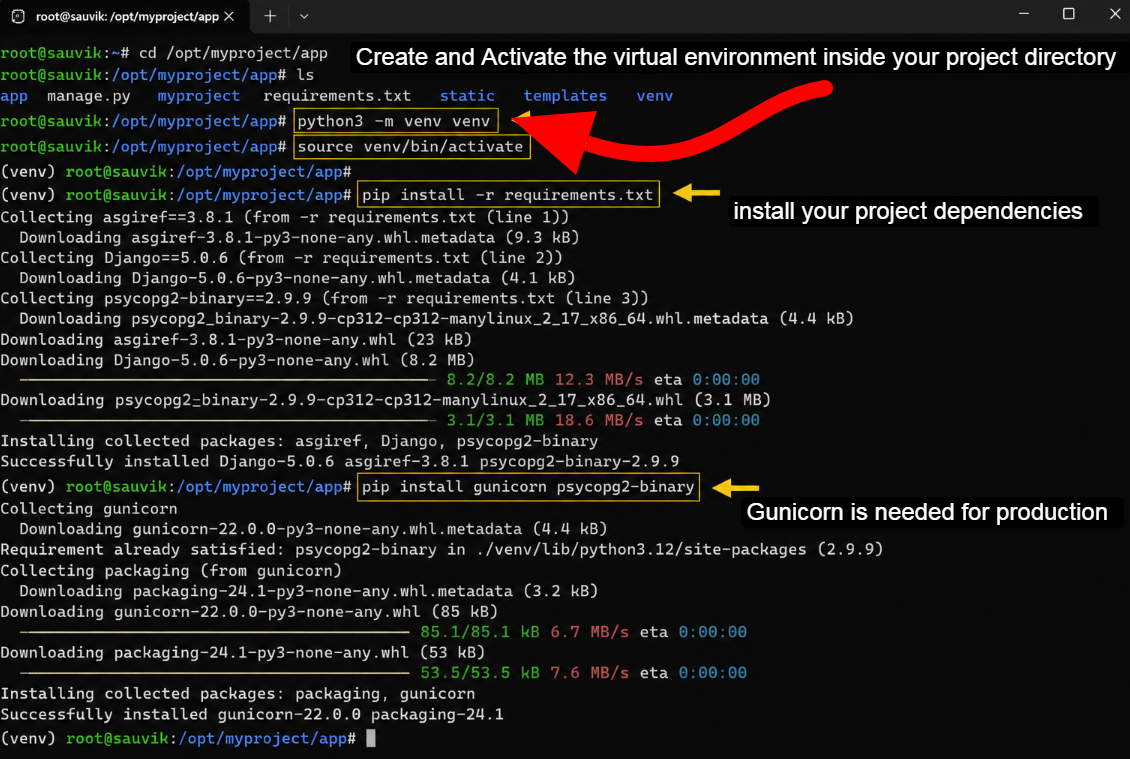Screen dimensions: 1130x759
Task: Click the "templates" directory name
Action: click(x=565, y=96)
